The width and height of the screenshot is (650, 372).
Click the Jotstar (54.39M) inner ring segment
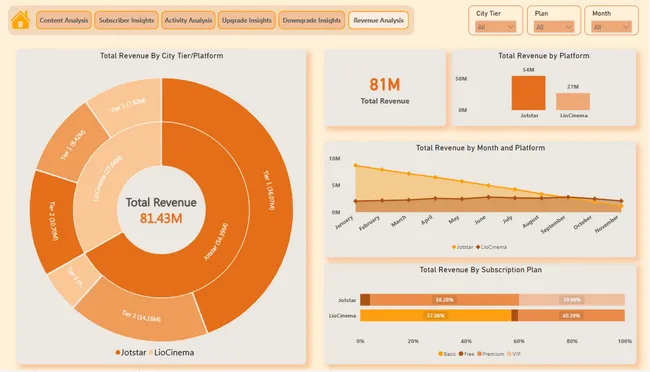pyautogui.click(x=216, y=243)
